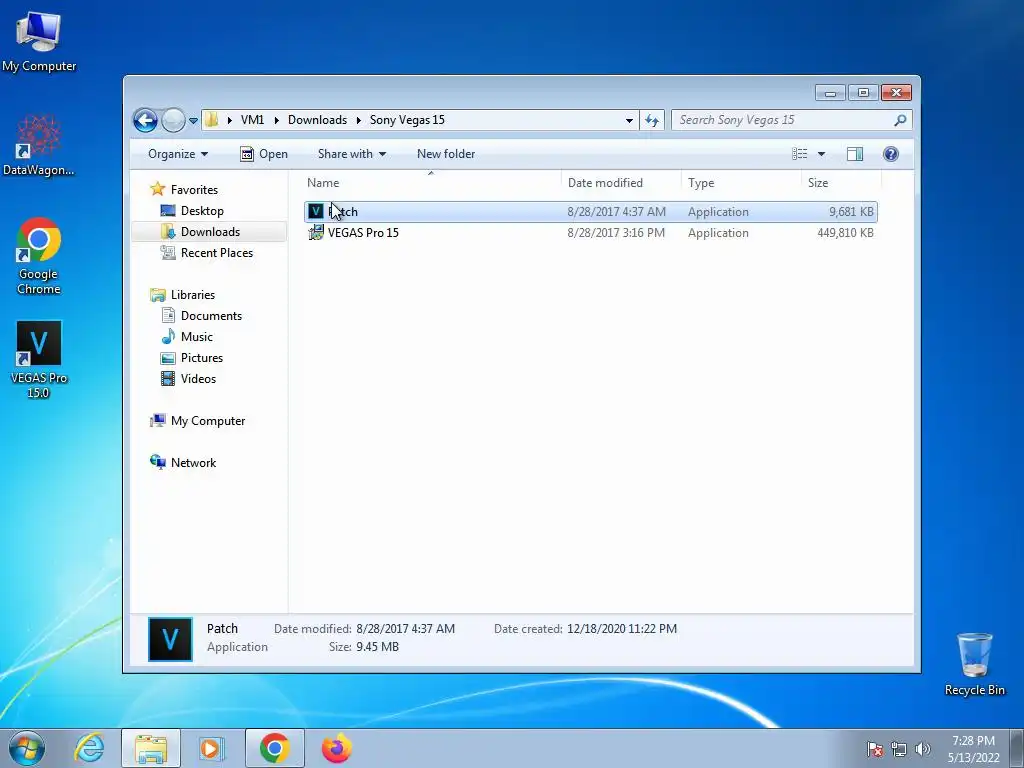The height and width of the screenshot is (768, 1024).
Task: Select Libraries in the navigation pane
Action: (193, 295)
